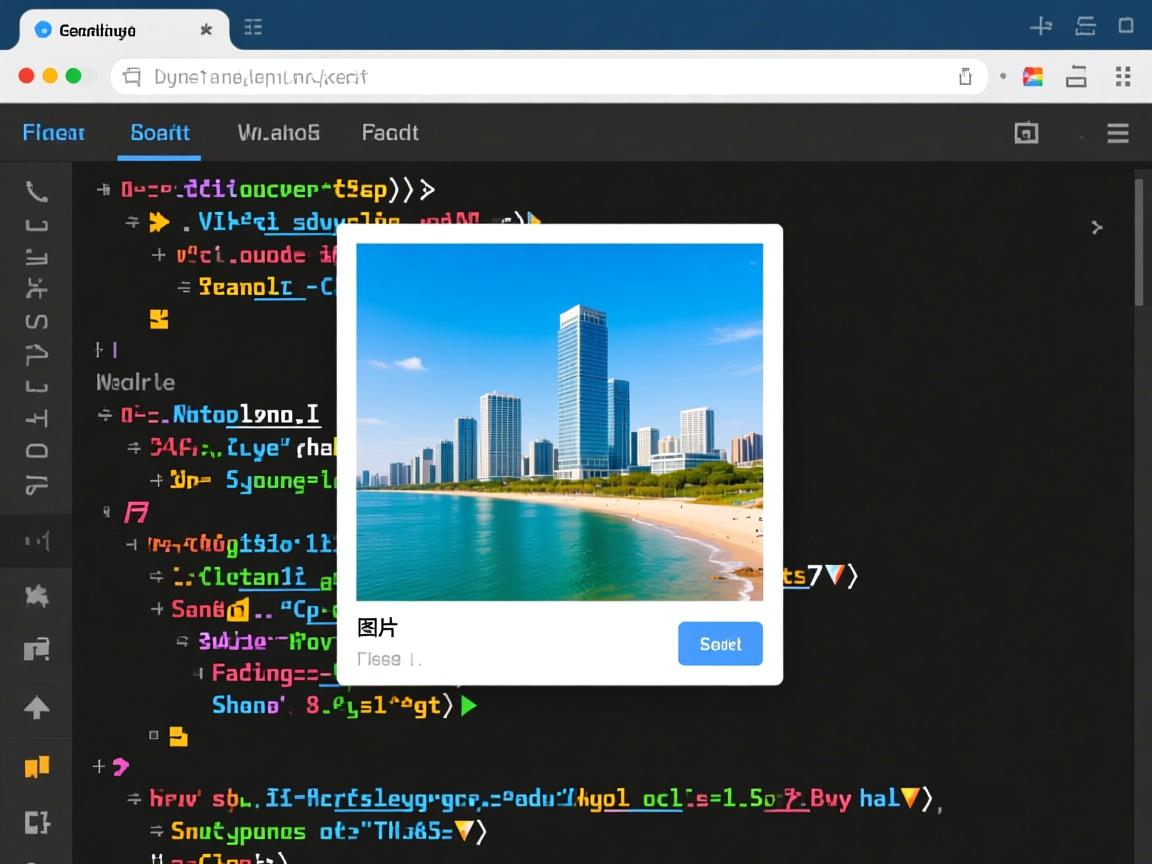Click the upward arrow icon in left sidebar
This screenshot has height=864, width=1152.
pos(36,708)
